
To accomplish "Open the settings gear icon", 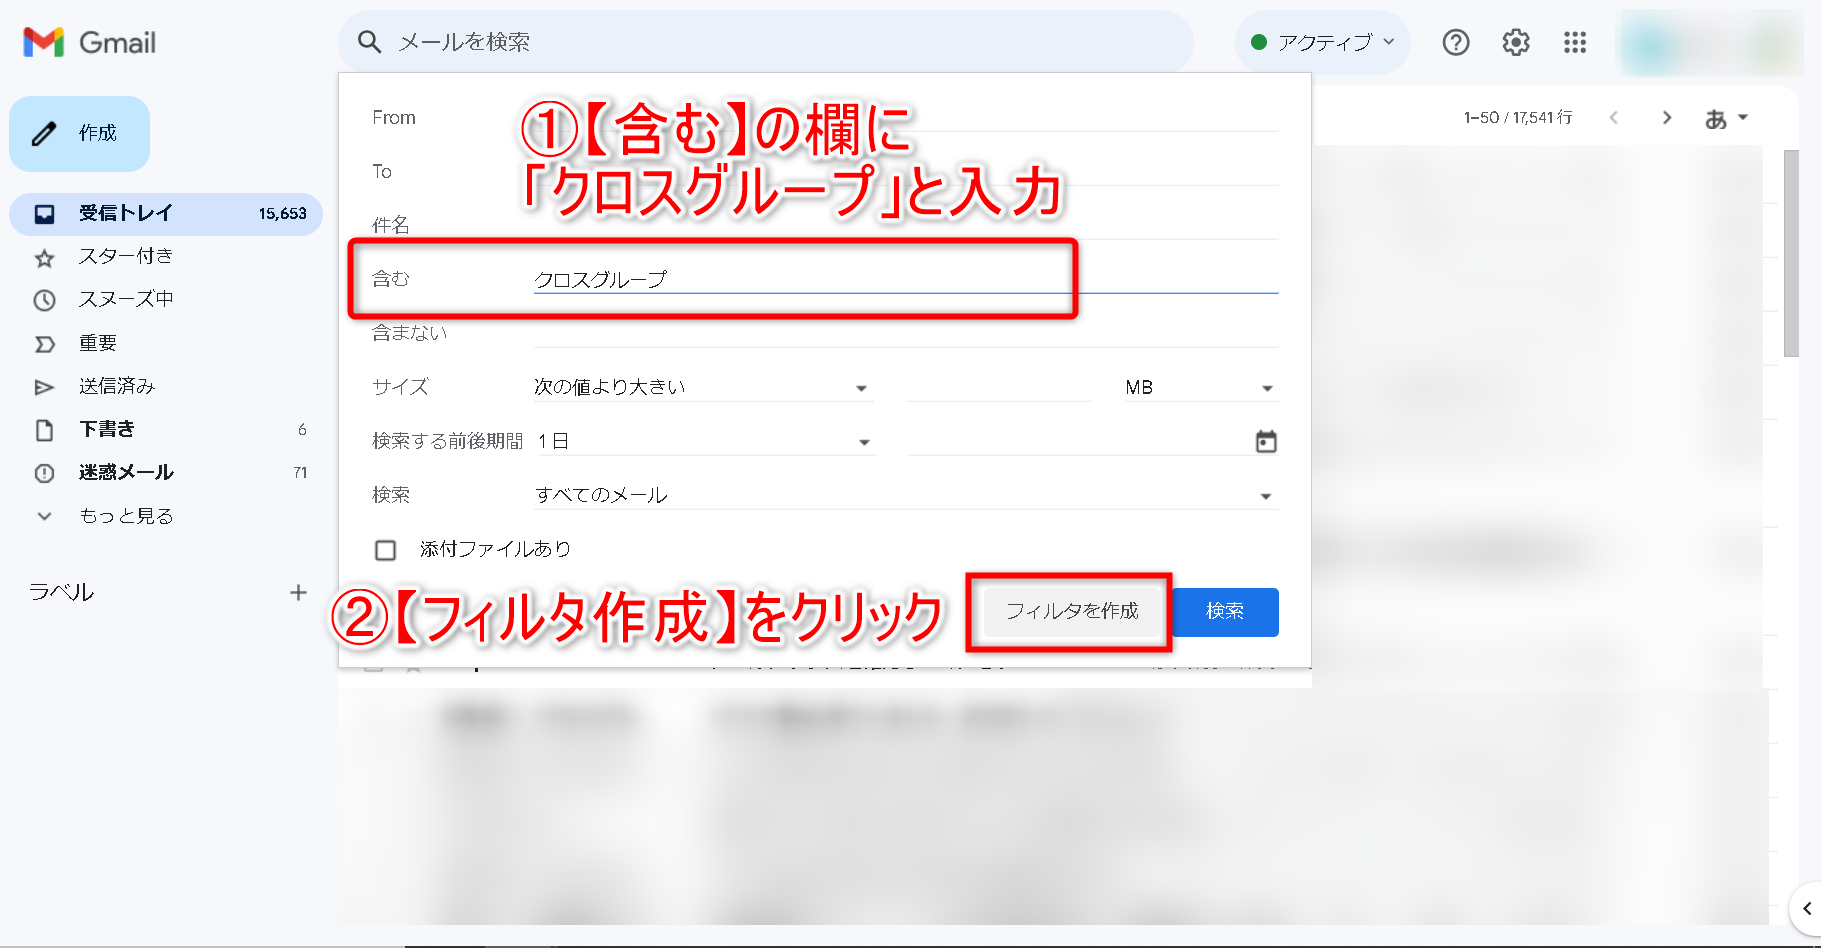I will coord(1515,42).
